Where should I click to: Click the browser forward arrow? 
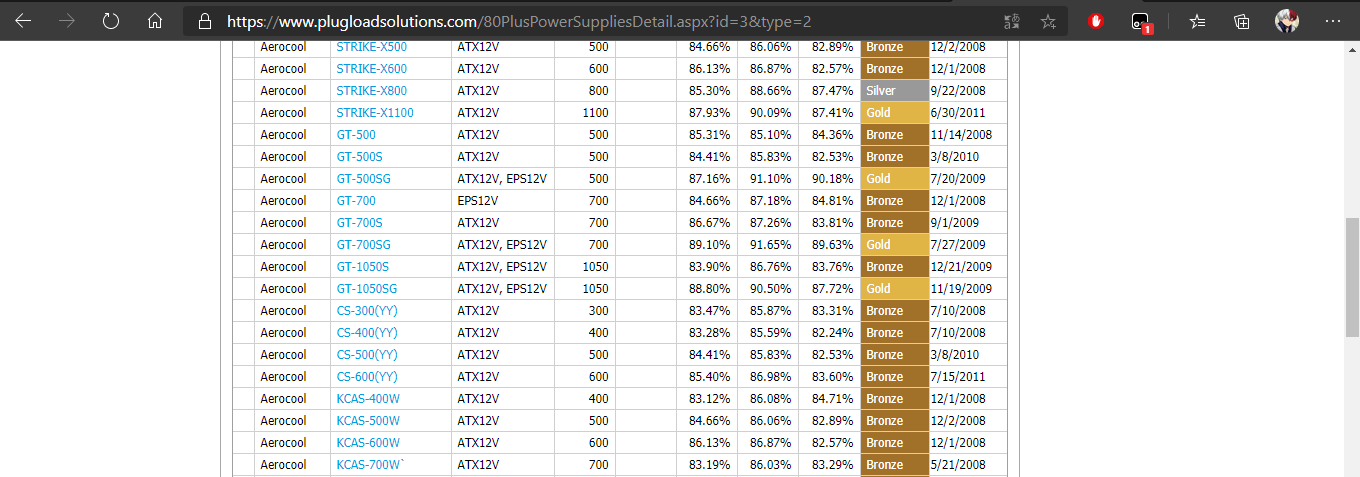click(x=67, y=20)
